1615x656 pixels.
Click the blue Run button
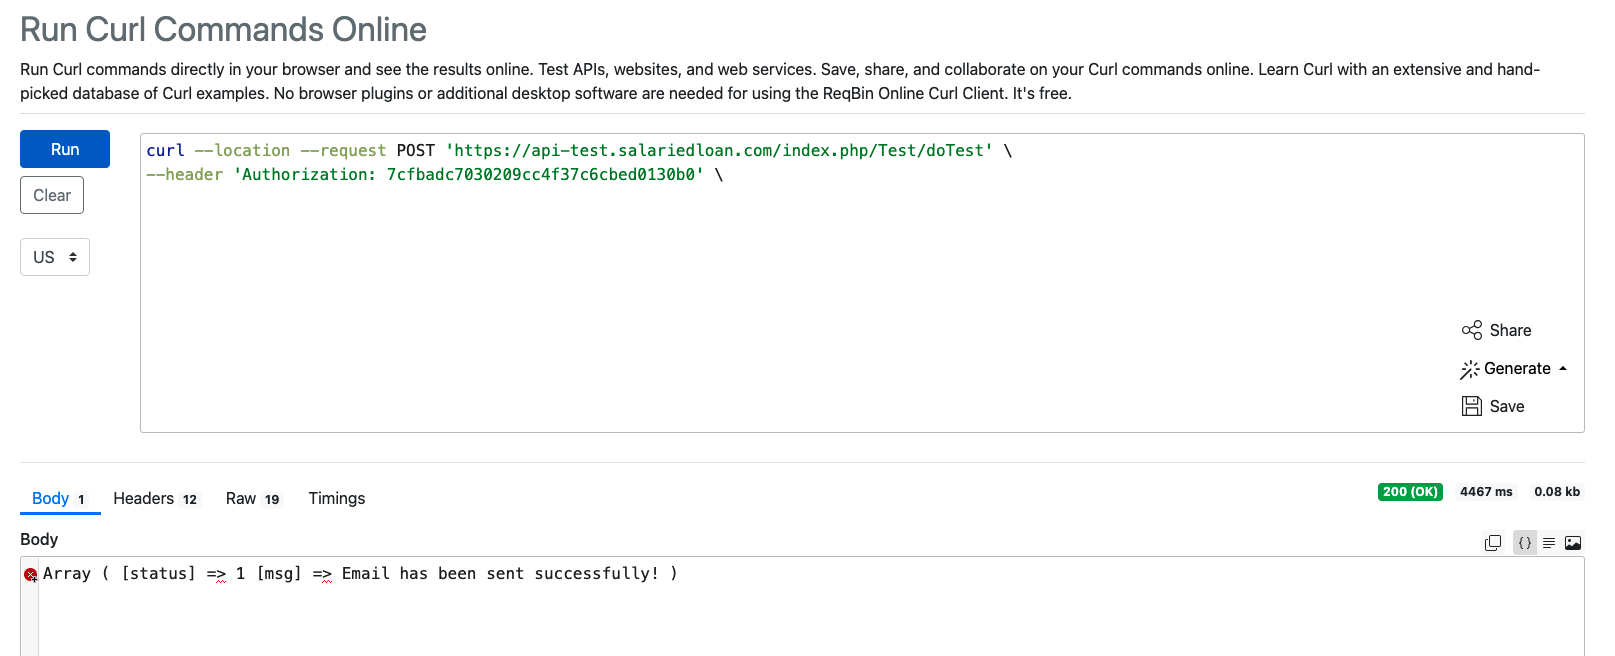point(65,149)
